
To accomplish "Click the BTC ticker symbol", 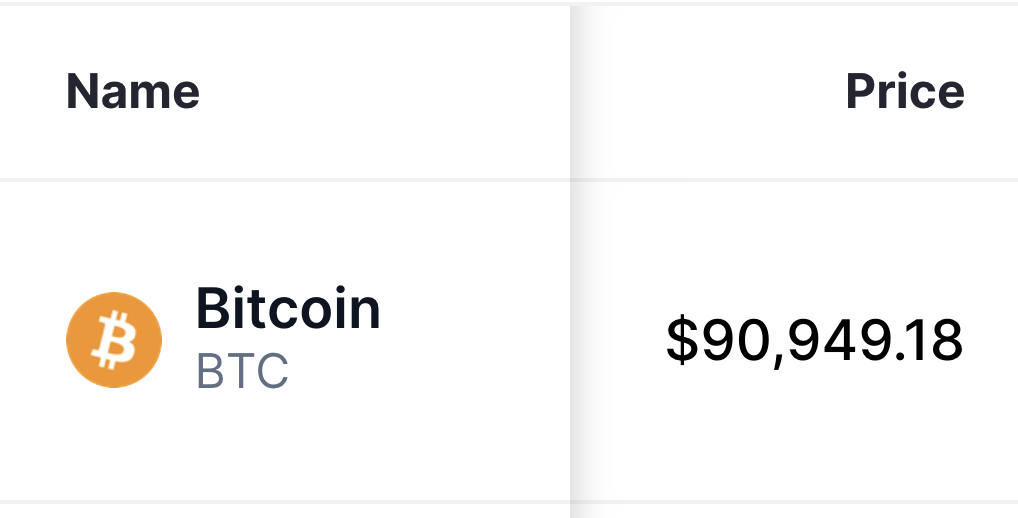I will [242, 371].
